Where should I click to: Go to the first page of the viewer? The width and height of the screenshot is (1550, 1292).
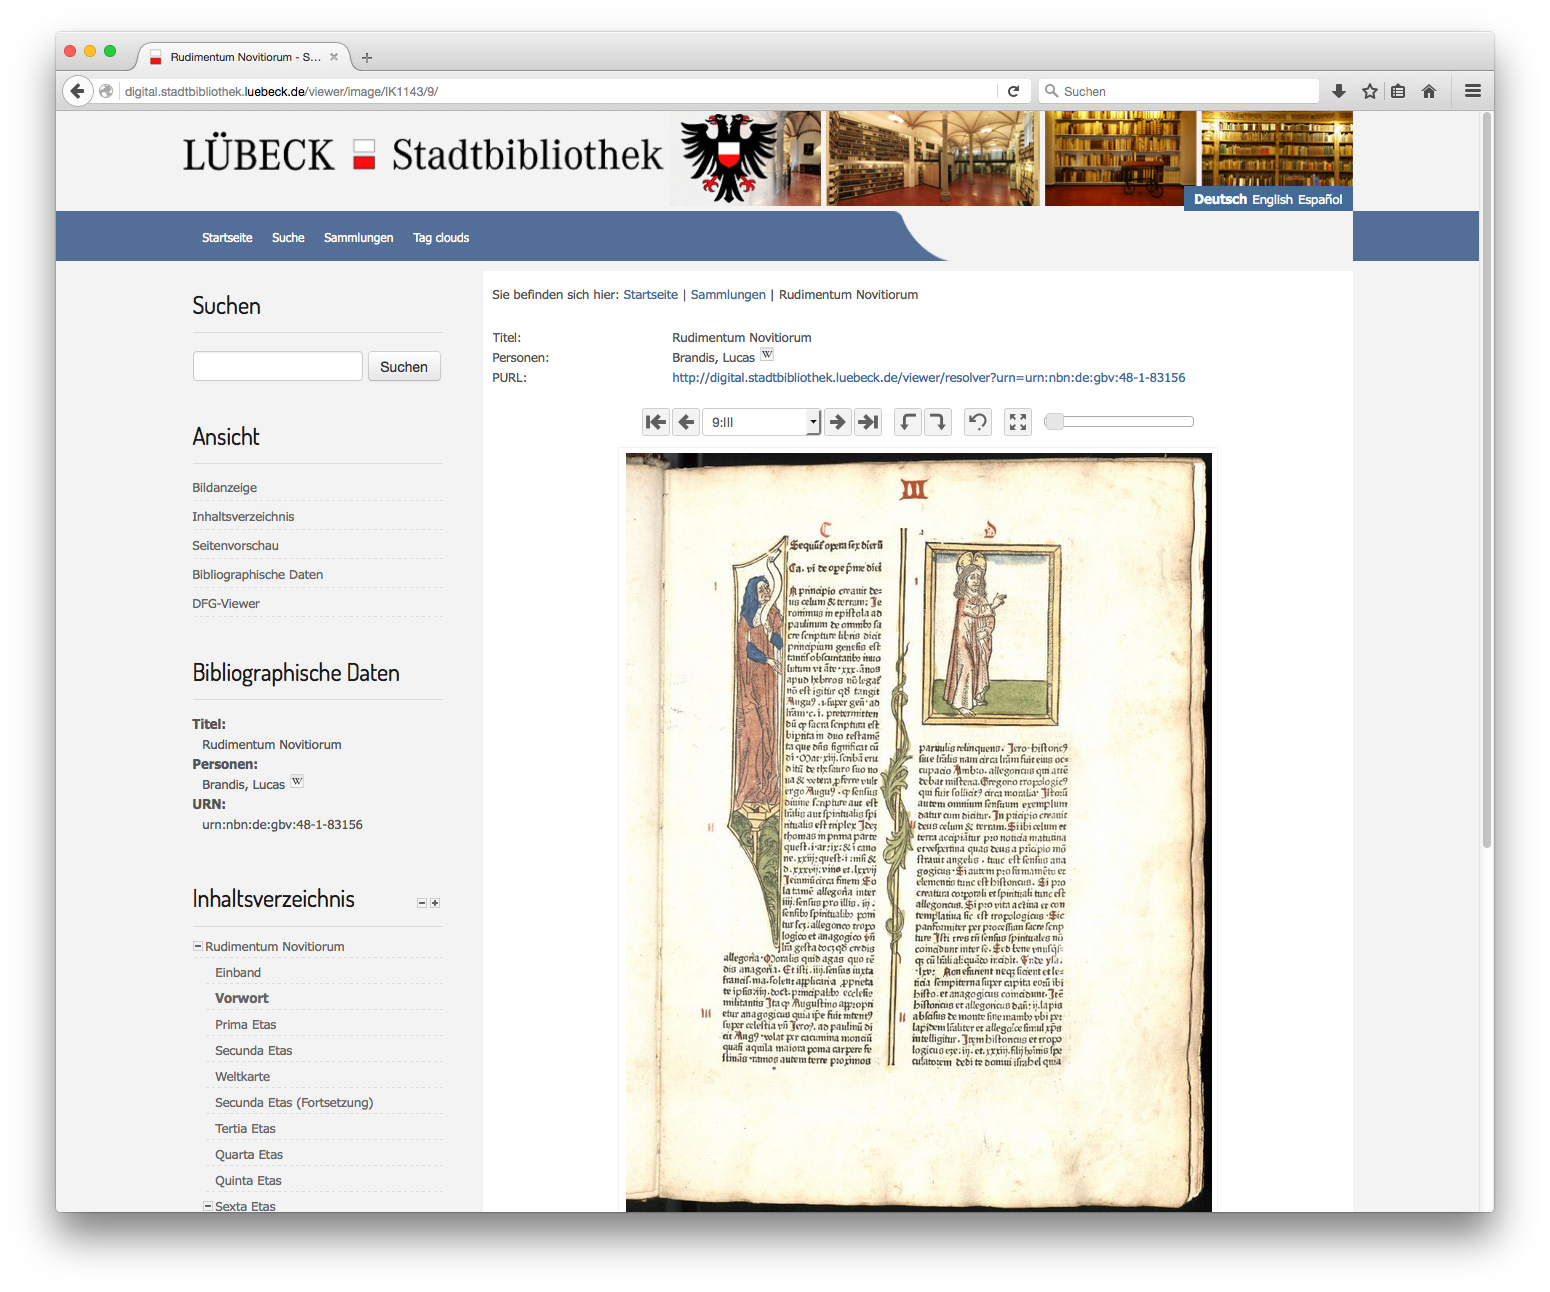[x=656, y=422]
